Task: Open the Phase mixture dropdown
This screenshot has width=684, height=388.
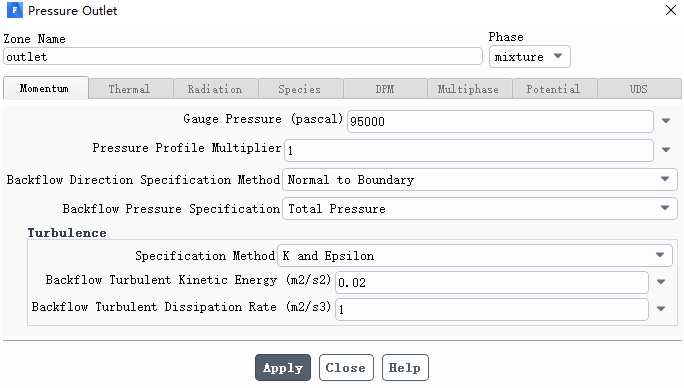Action: [x=529, y=57]
